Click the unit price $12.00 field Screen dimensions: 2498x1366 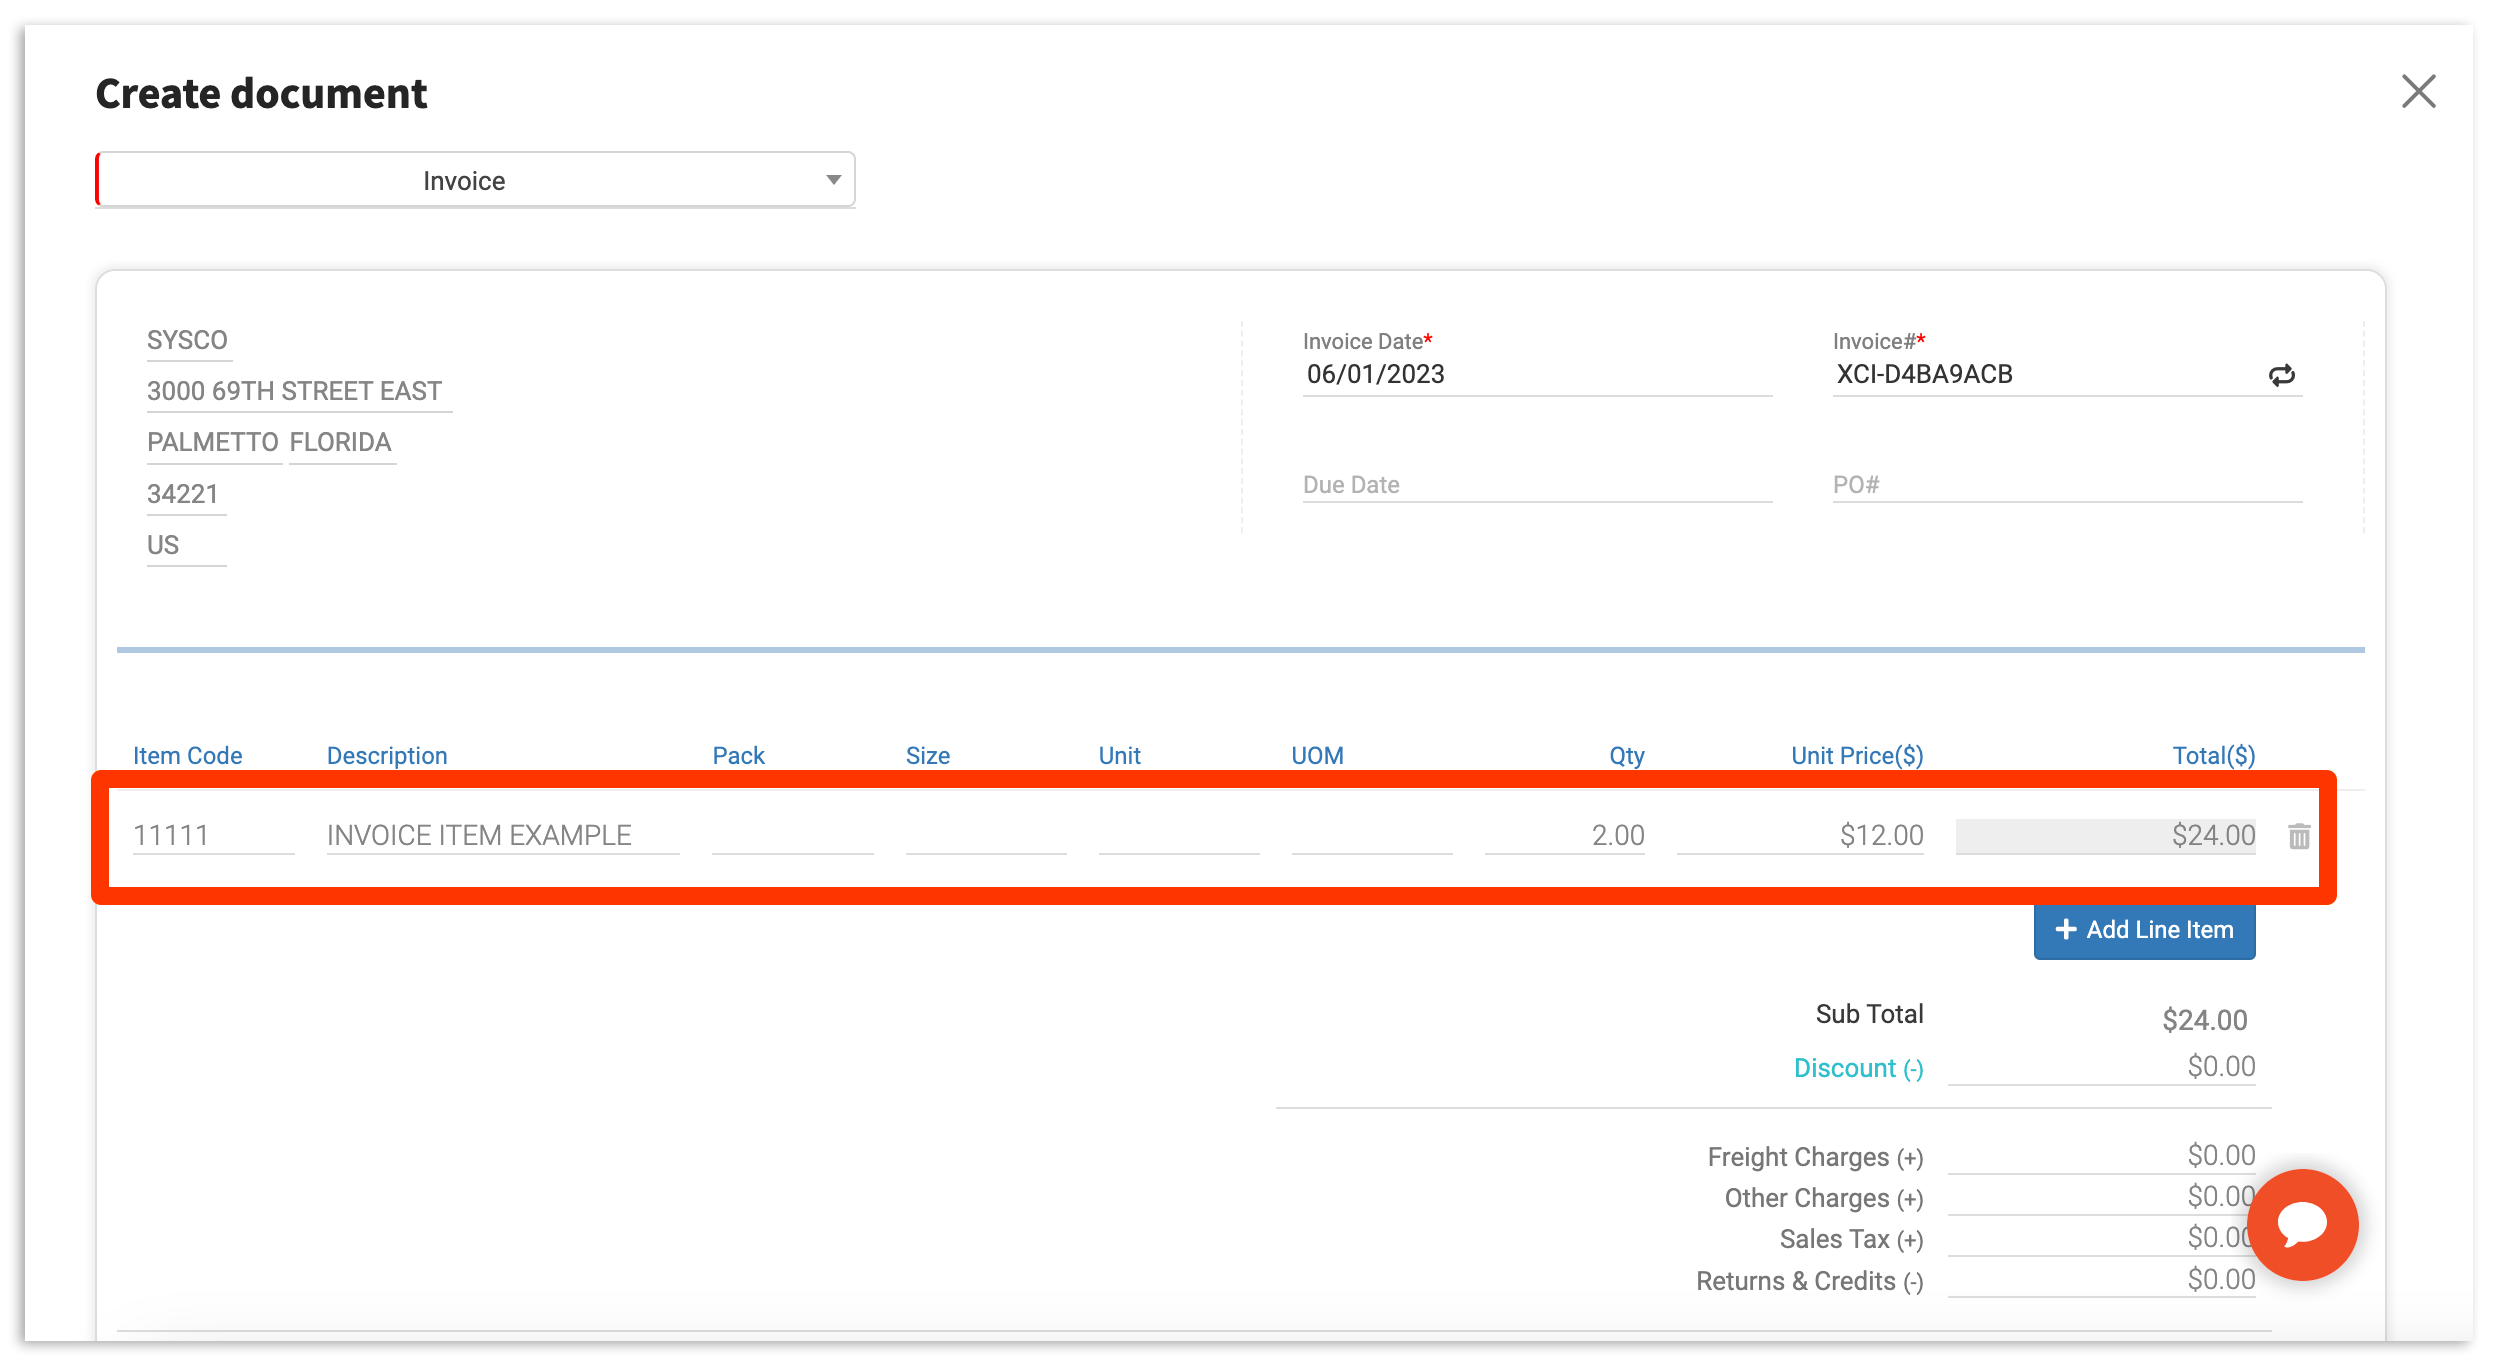click(1802, 835)
